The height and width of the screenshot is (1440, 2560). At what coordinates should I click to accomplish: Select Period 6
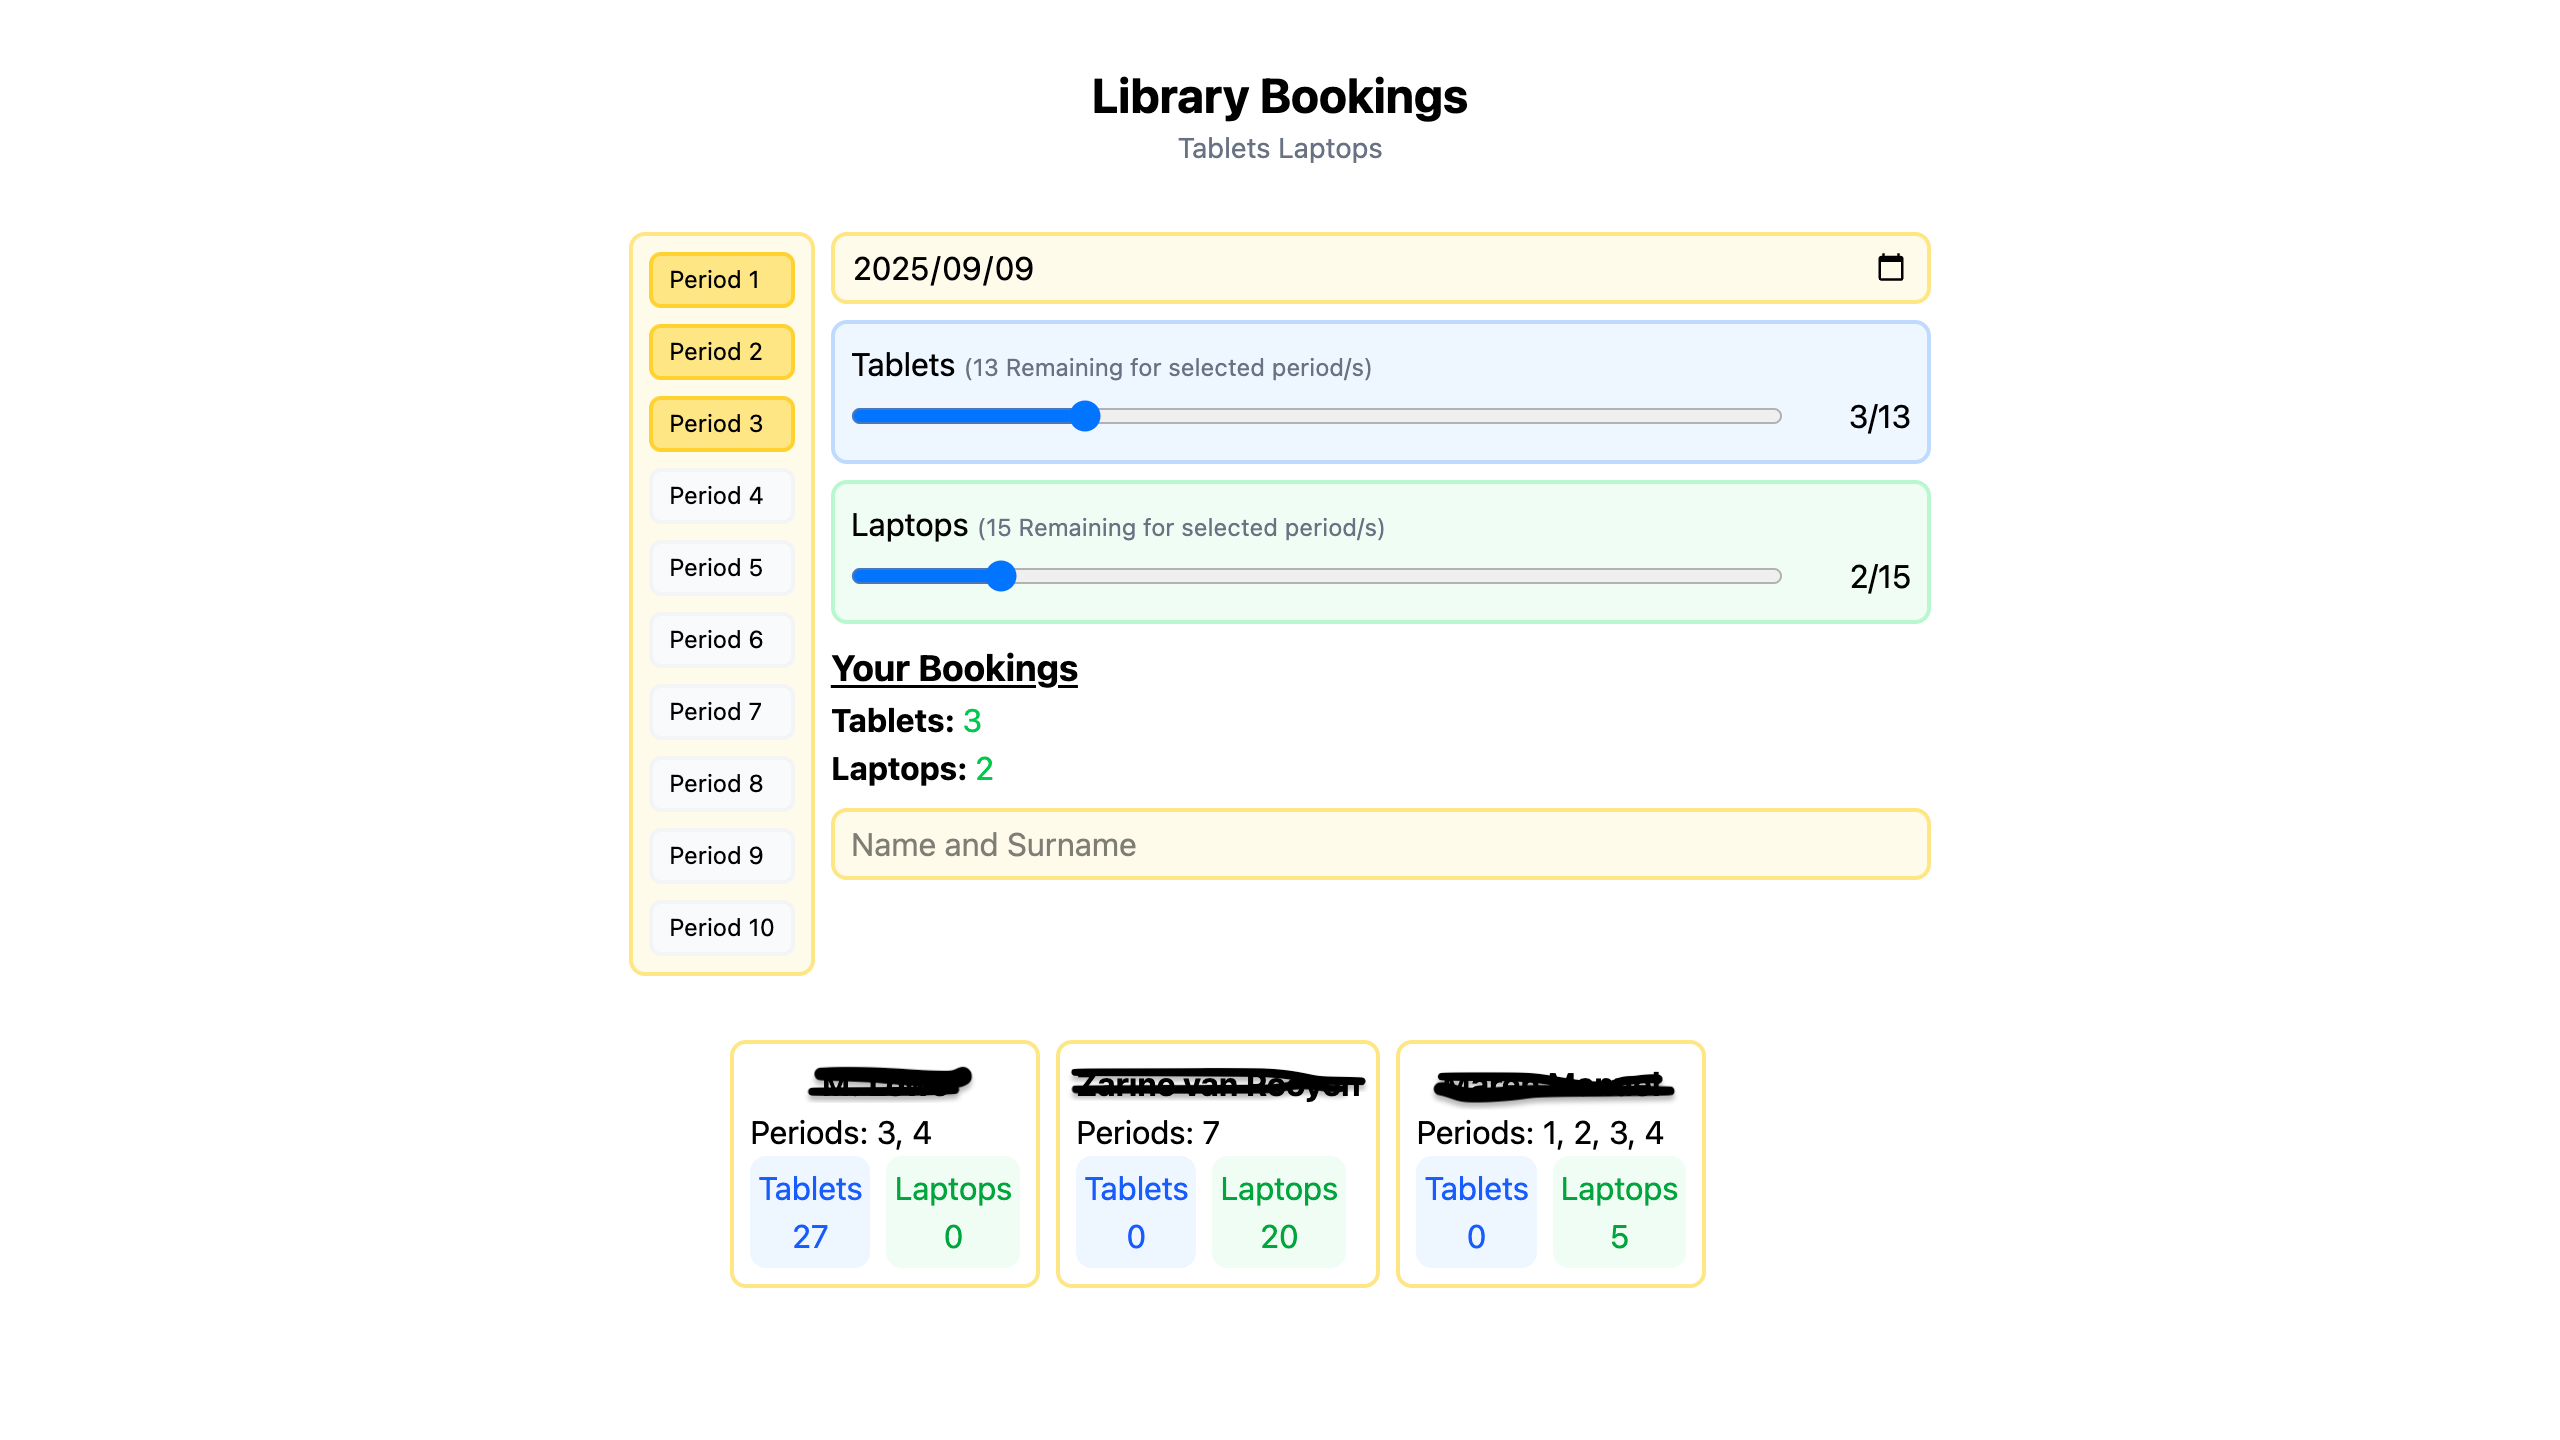(x=721, y=639)
